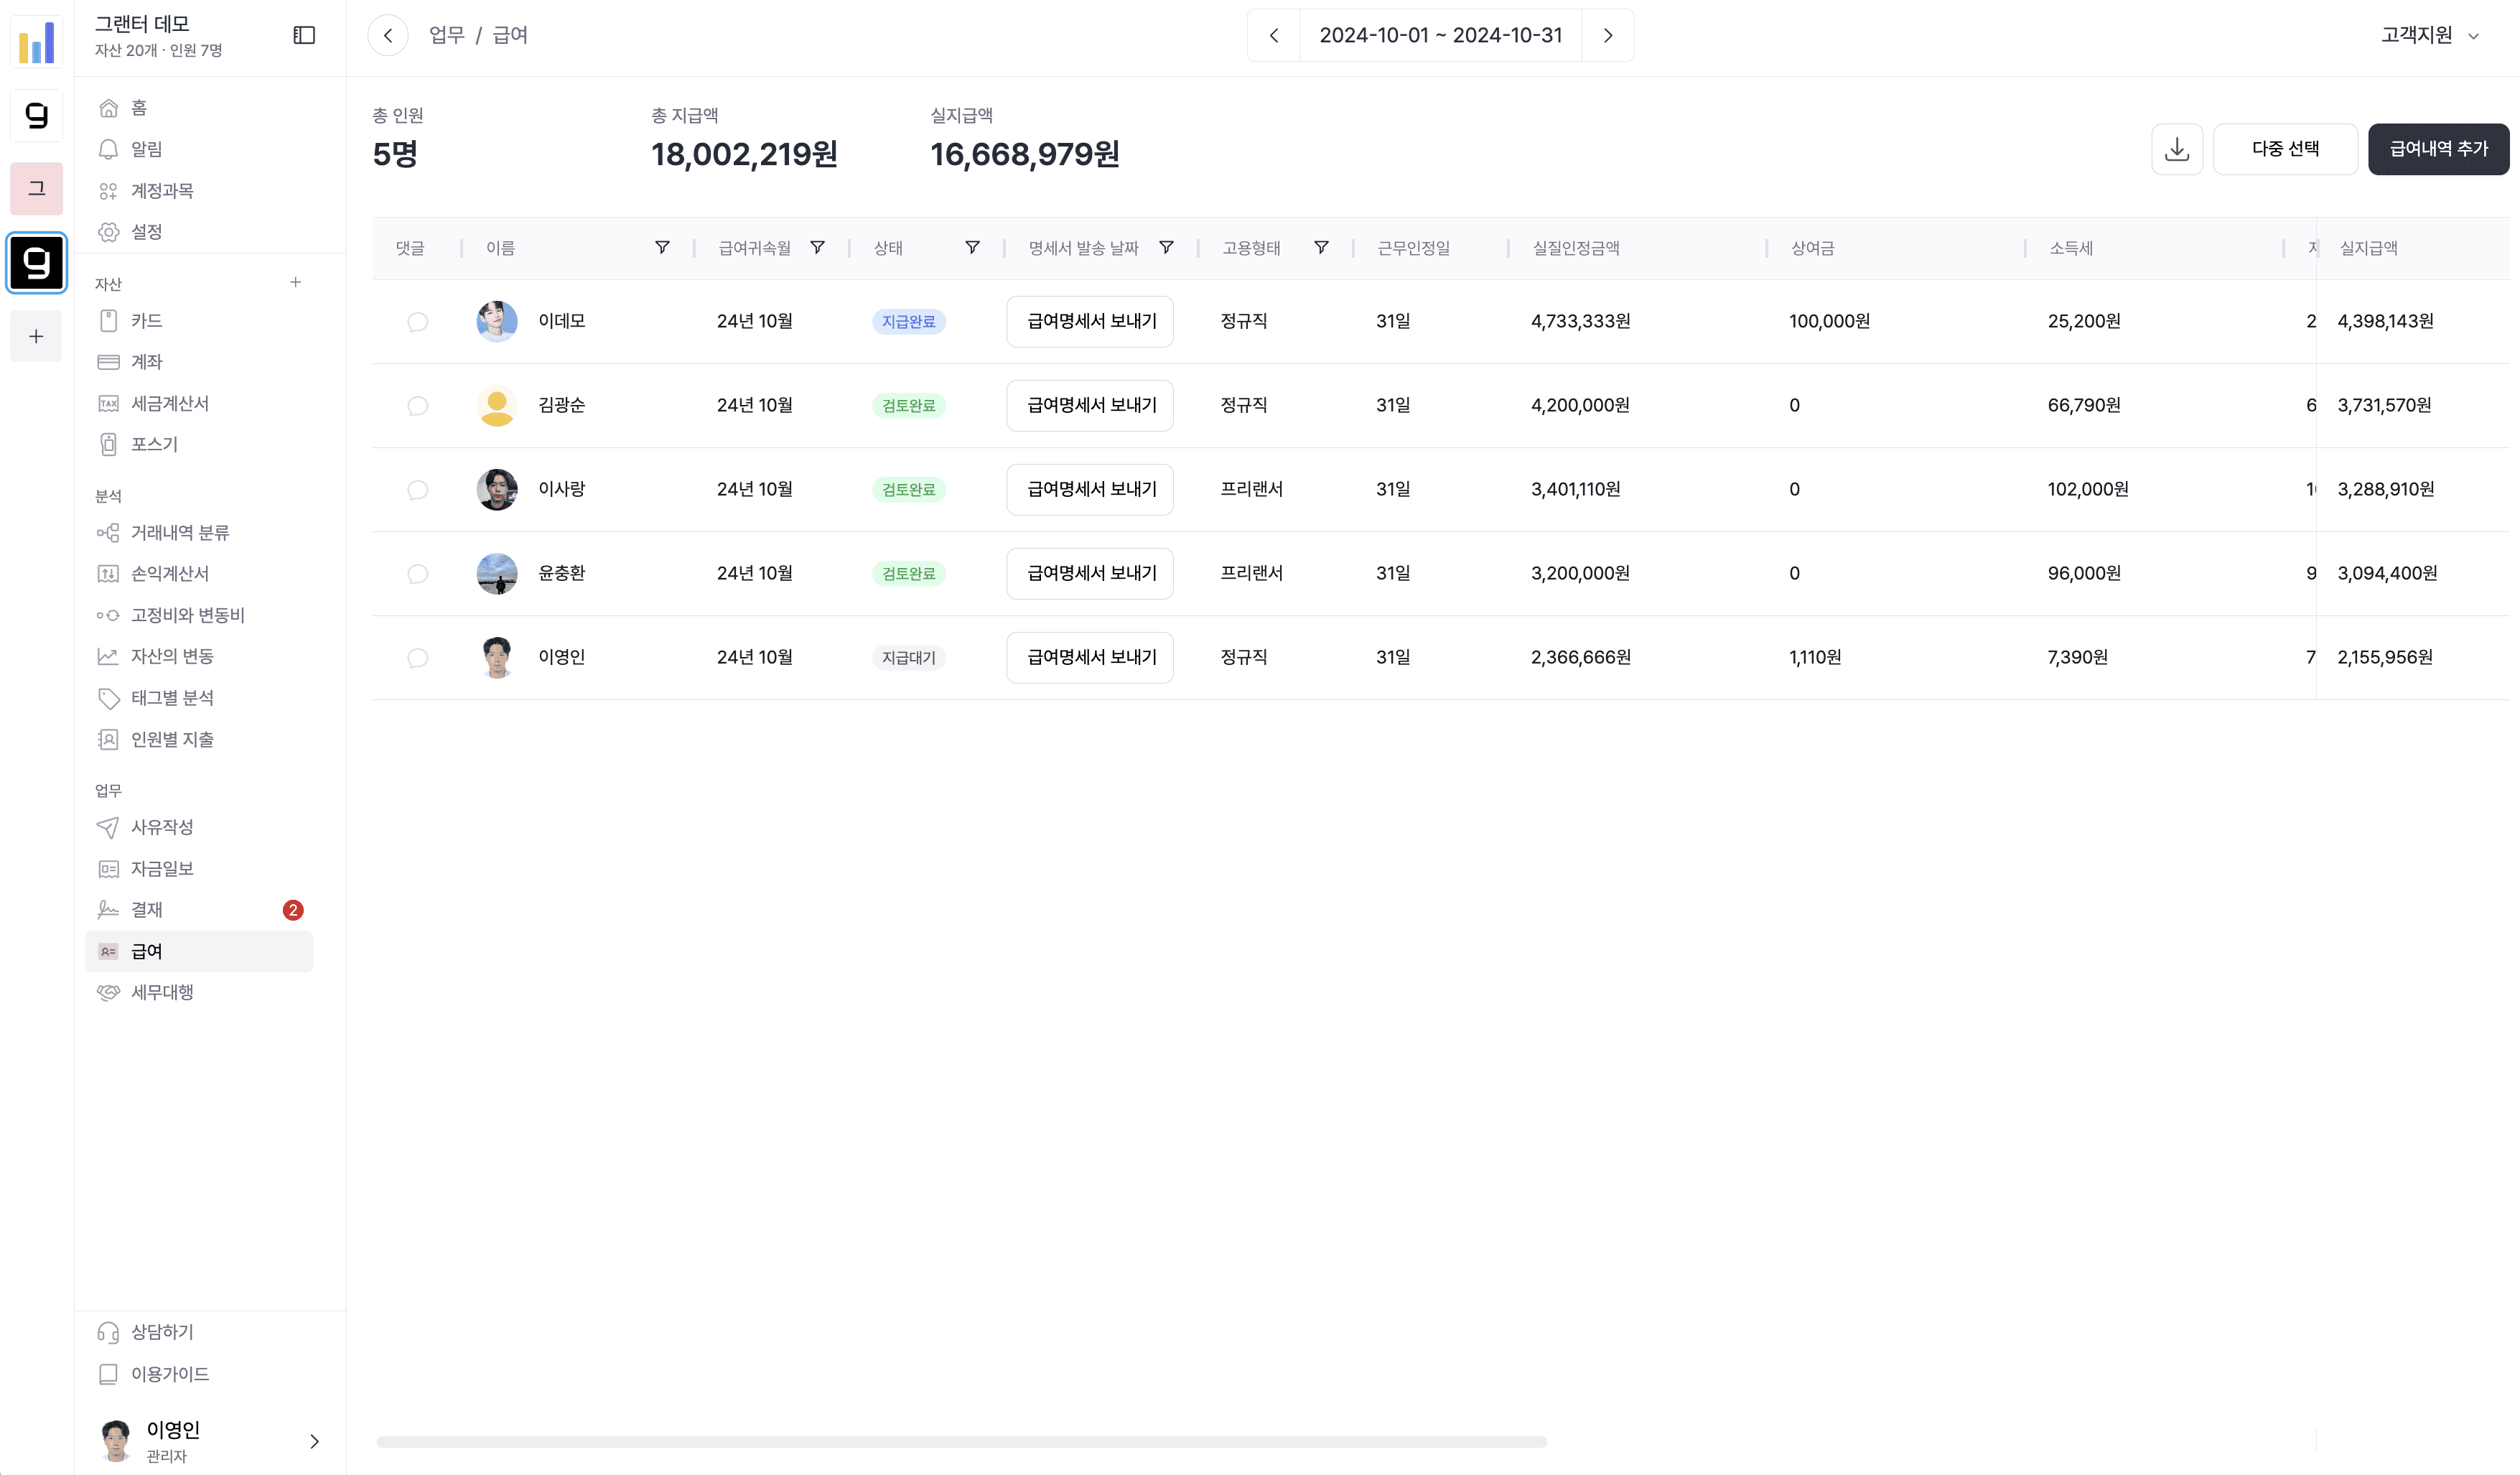The height and width of the screenshot is (1475, 2520).
Task: Open the 고객지원 dropdown
Action: [2429, 35]
